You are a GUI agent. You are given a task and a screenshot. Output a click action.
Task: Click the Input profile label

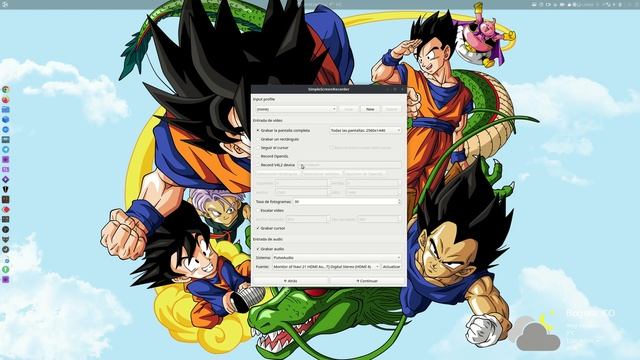point(264,99)
